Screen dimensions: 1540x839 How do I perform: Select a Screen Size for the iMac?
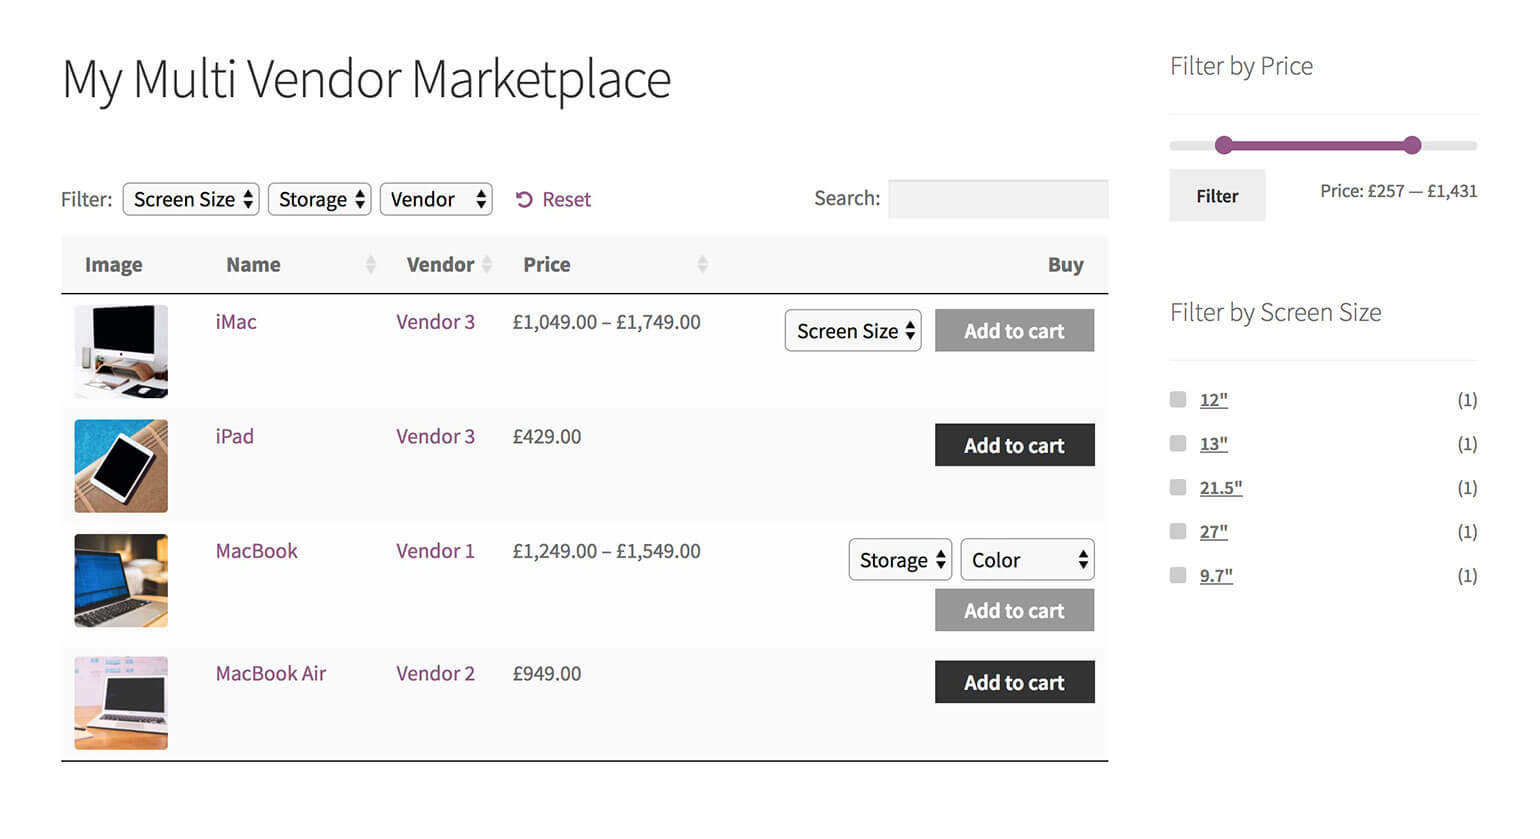[x=852, y=330]
